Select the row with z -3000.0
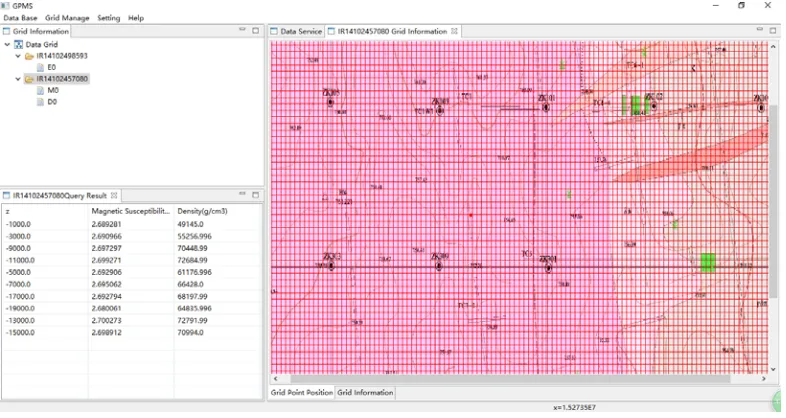 coord(132,237)
